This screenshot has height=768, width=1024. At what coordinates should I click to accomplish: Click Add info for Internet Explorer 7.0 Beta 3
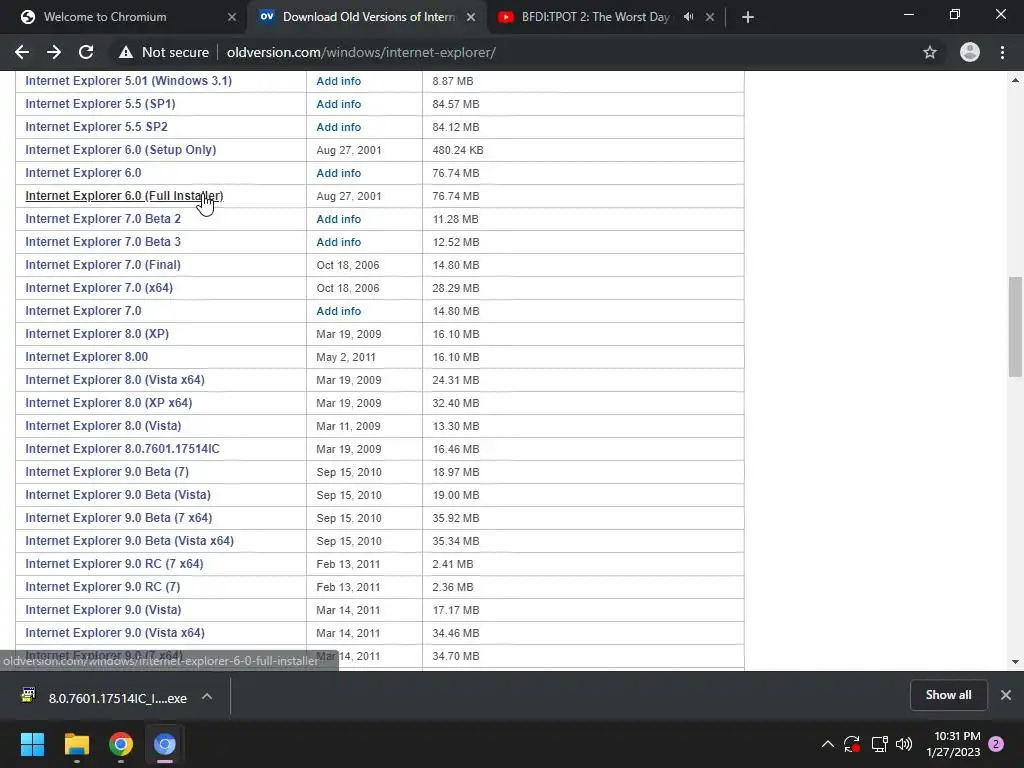pos(338,242)
